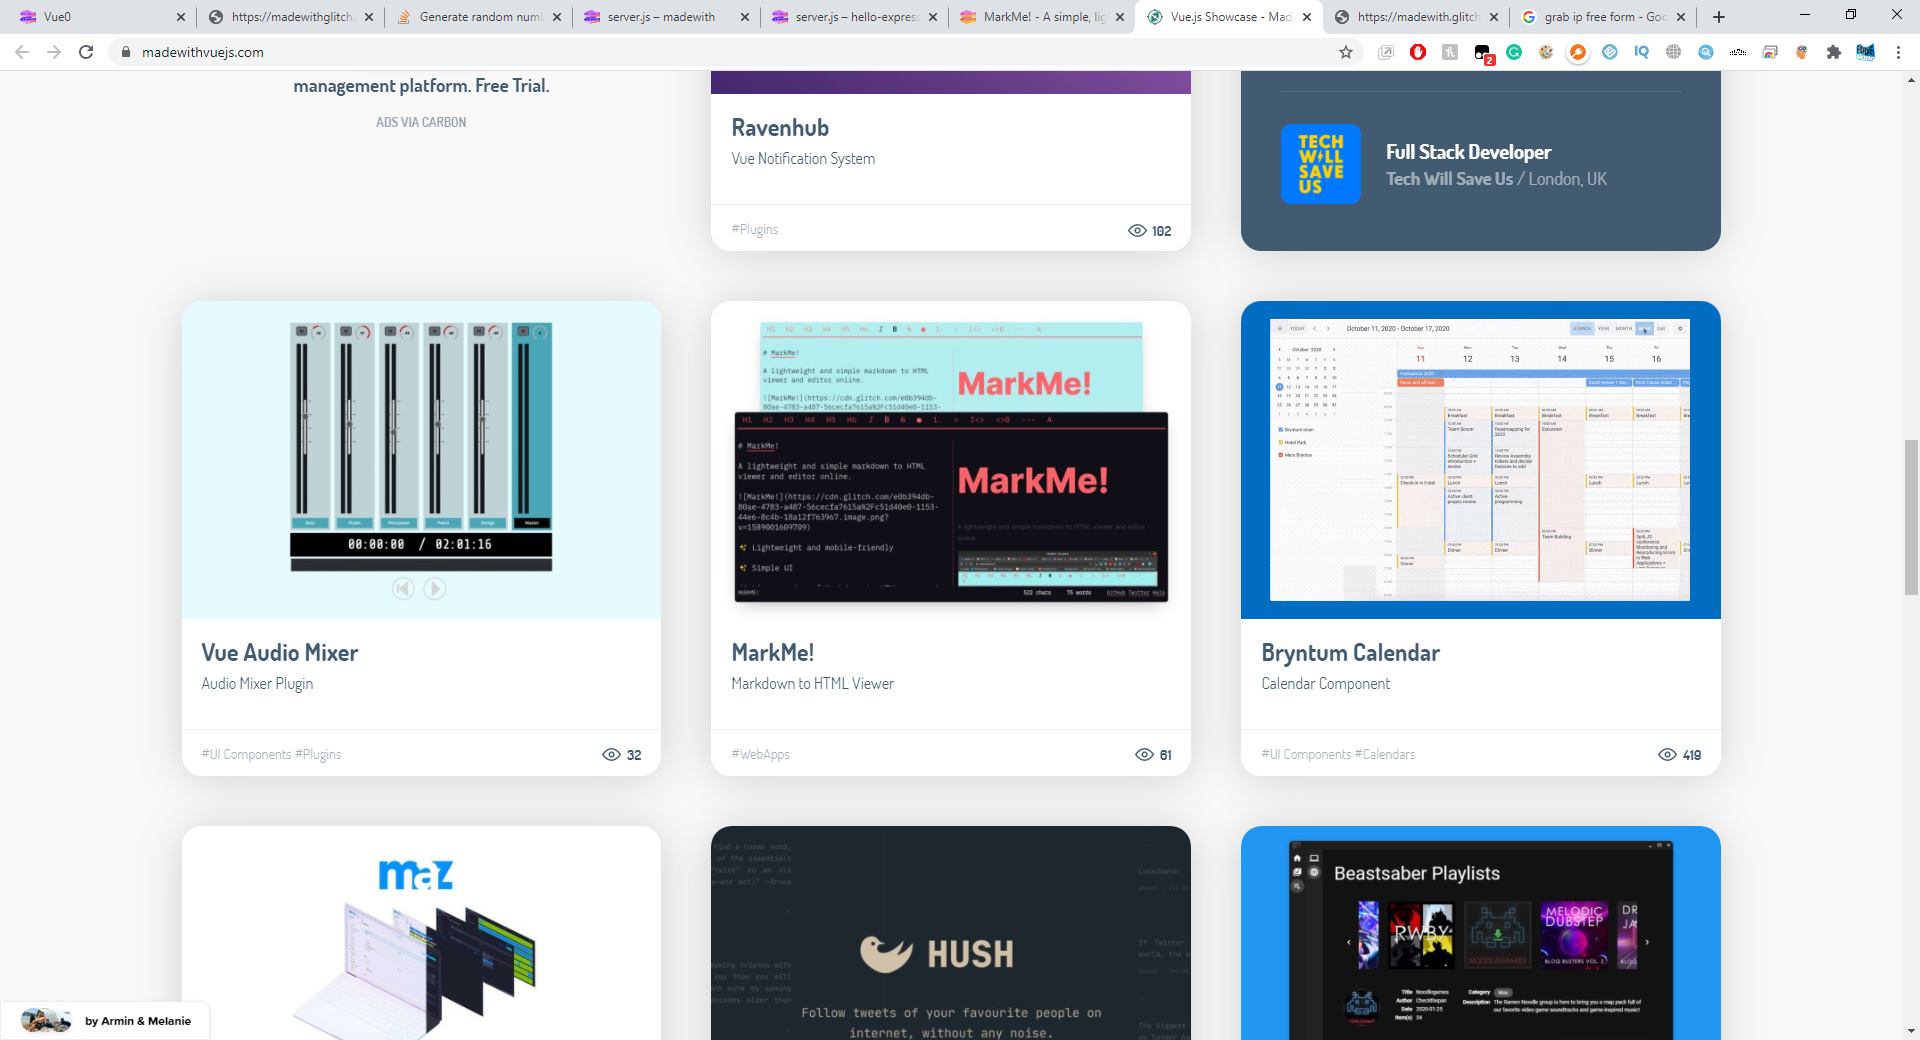
Task: Click the page vertical scrollbar thumb
Action: [1911, 517]
